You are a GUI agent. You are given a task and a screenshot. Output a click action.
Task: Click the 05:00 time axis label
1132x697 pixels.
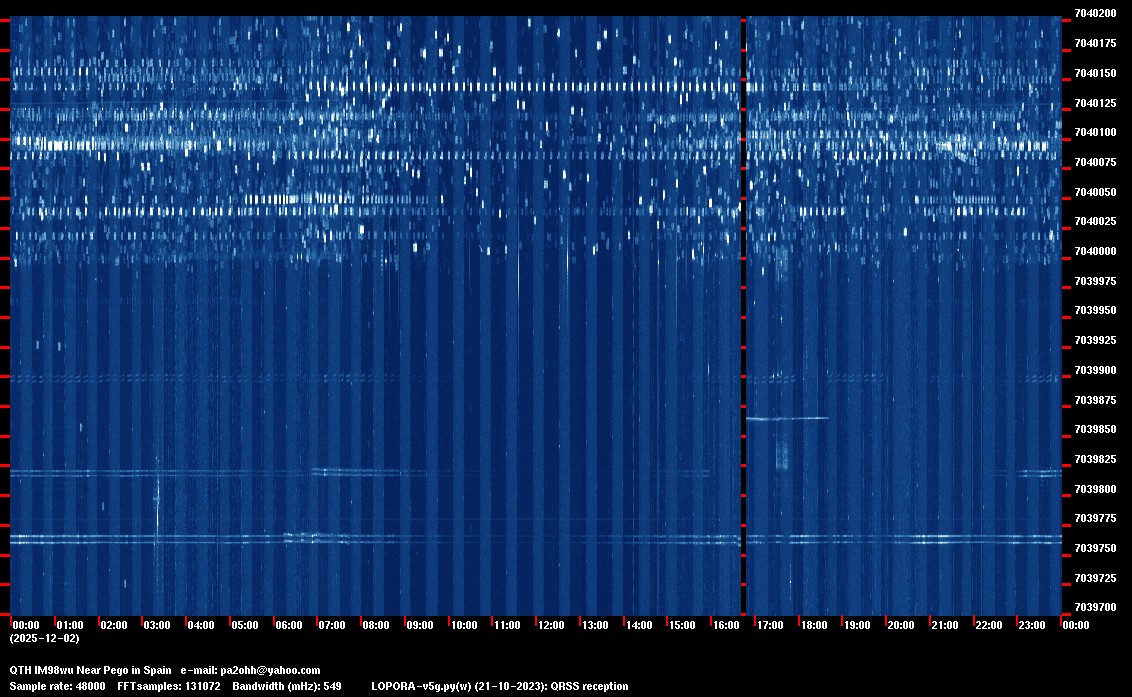[245, 625]
